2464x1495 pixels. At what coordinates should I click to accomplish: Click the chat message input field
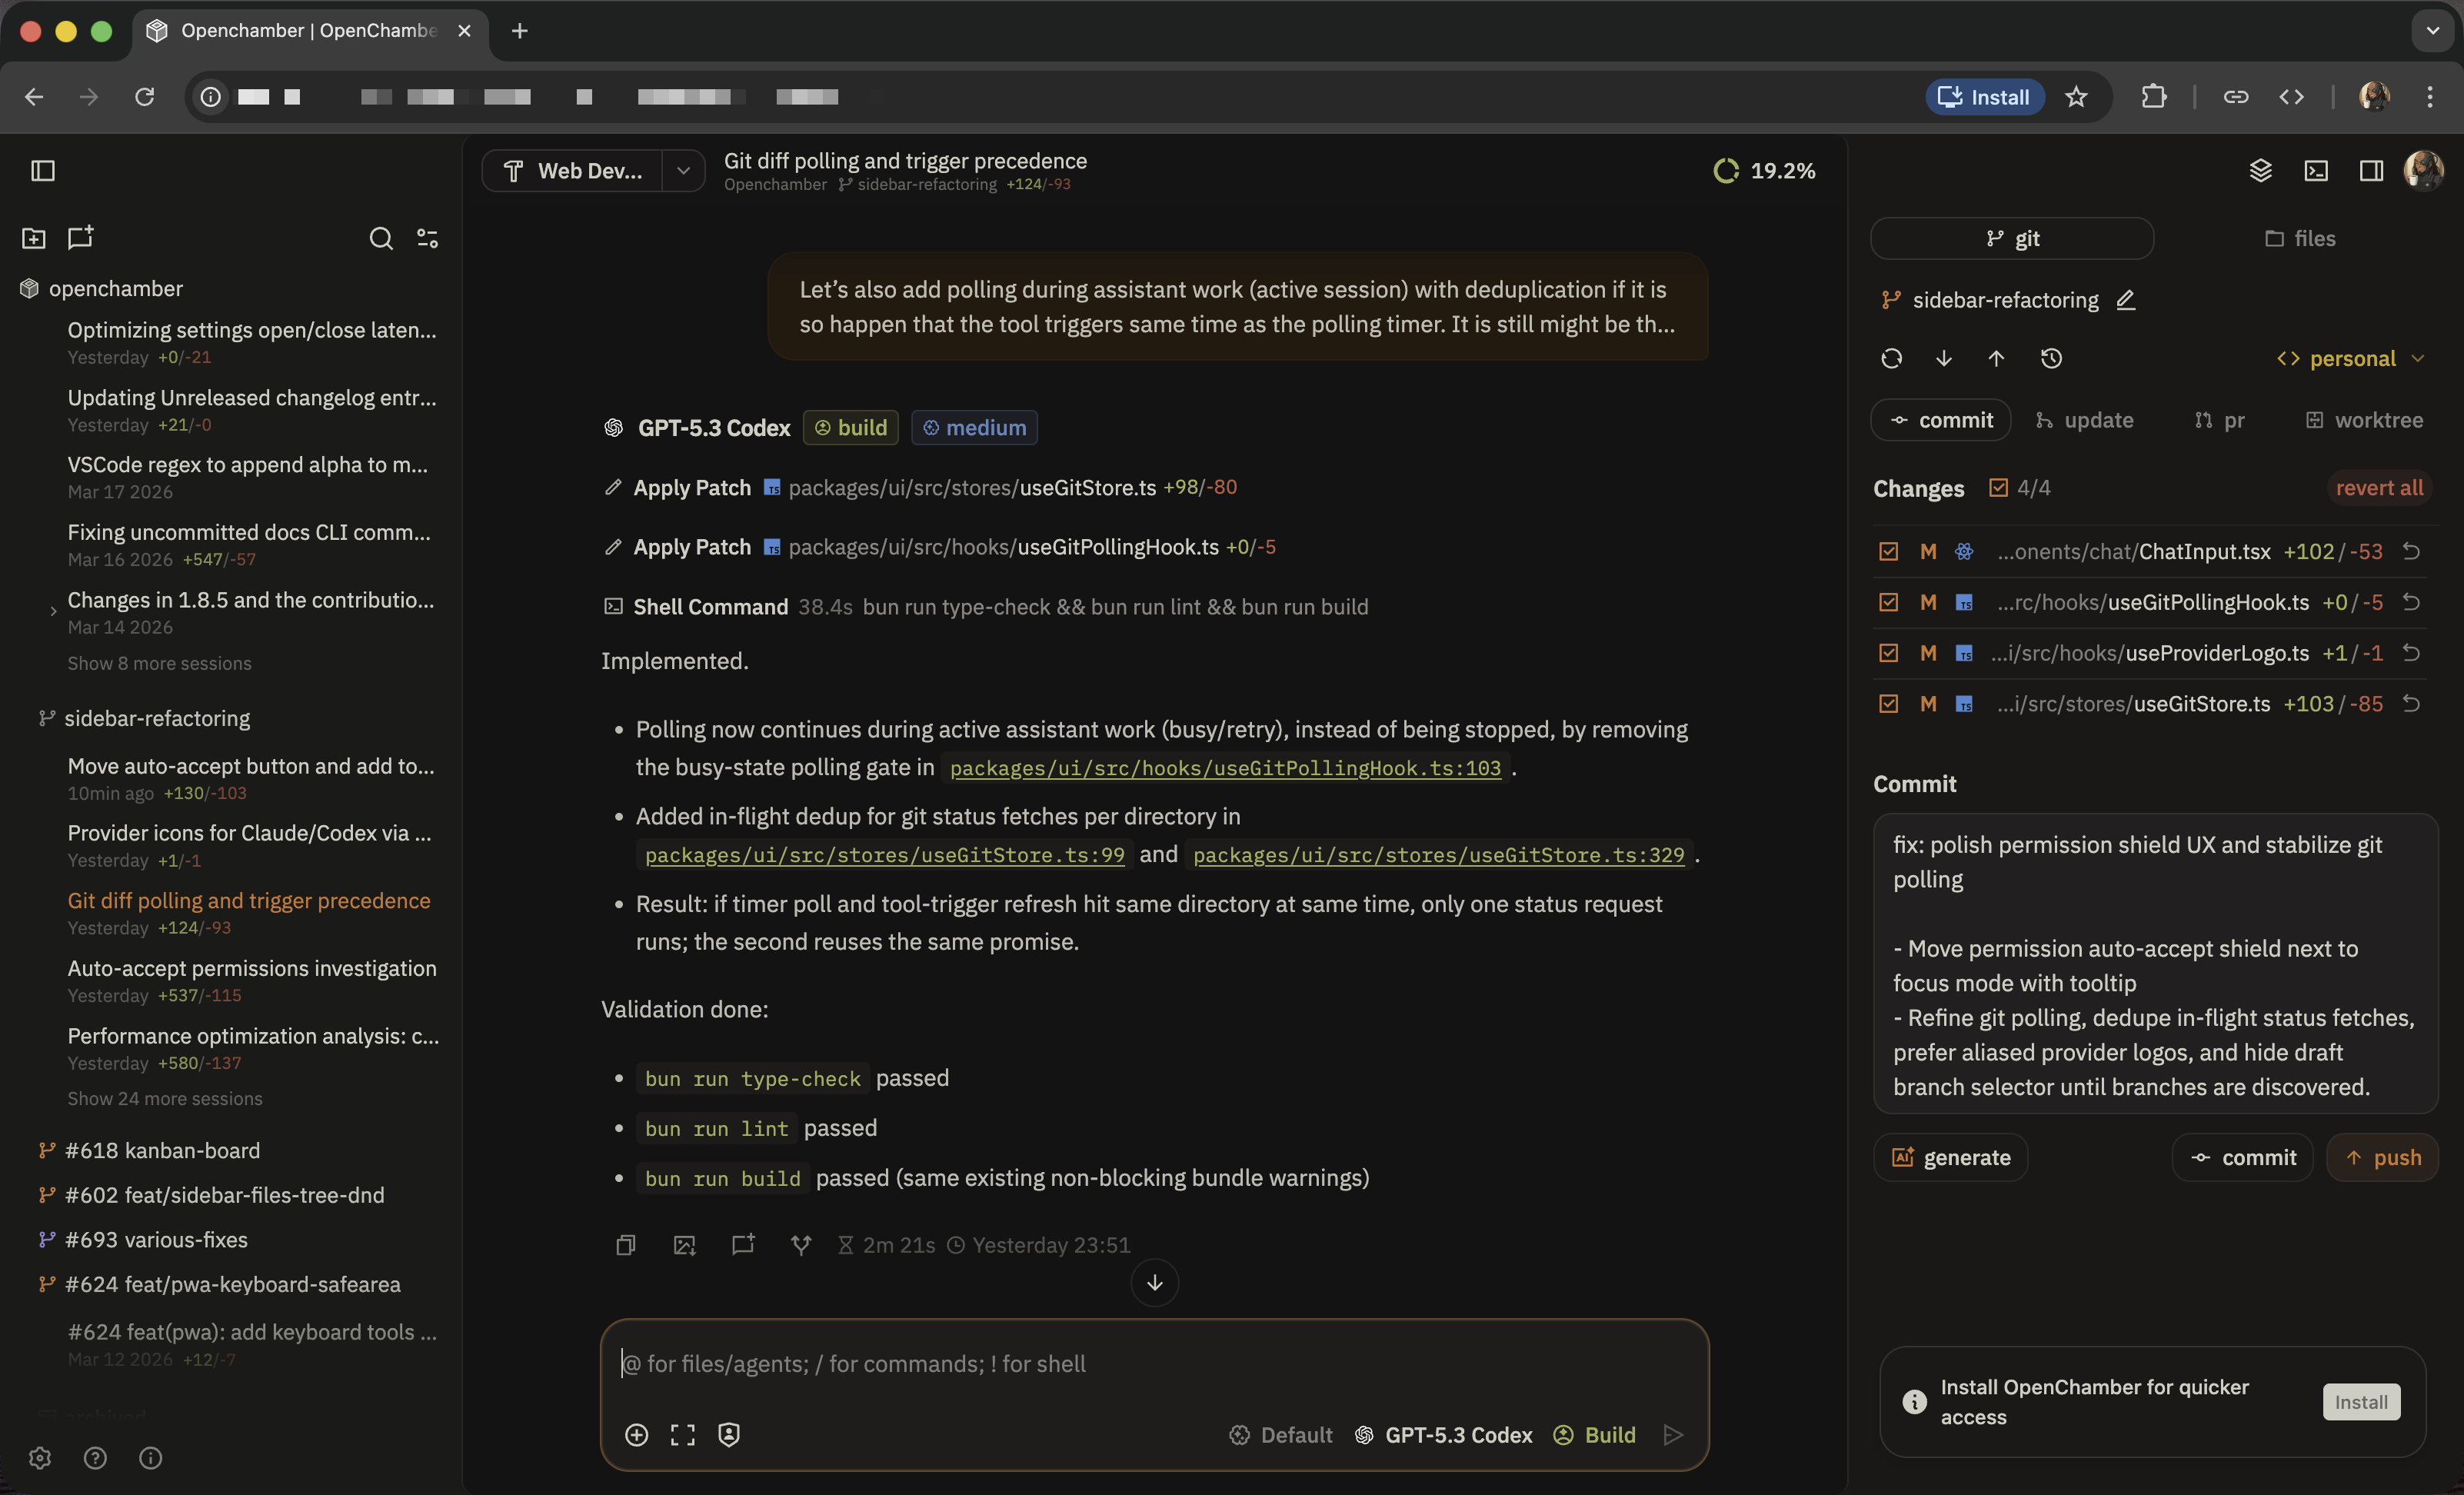pyautogui.click(x=1150, y=1364)
